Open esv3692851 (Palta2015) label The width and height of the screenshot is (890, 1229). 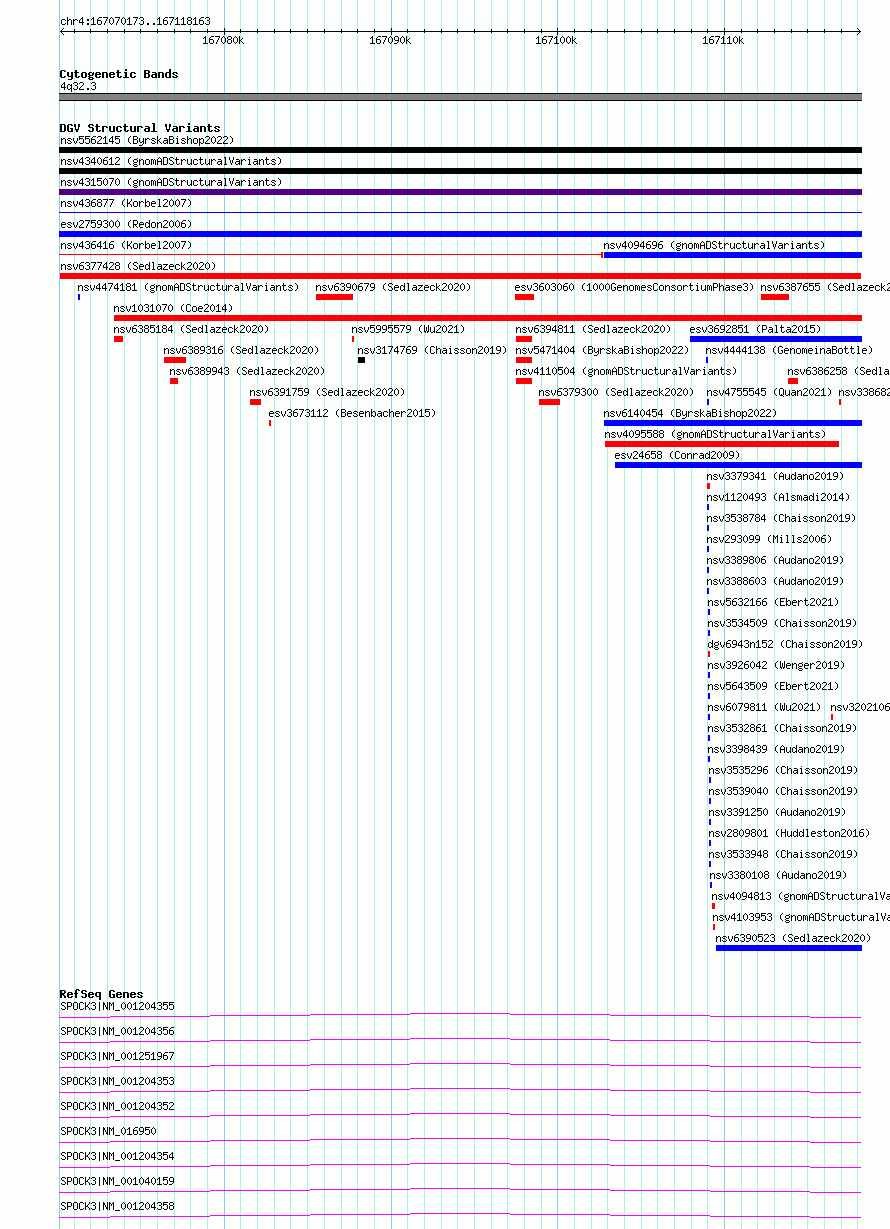(x=754, y=329)
